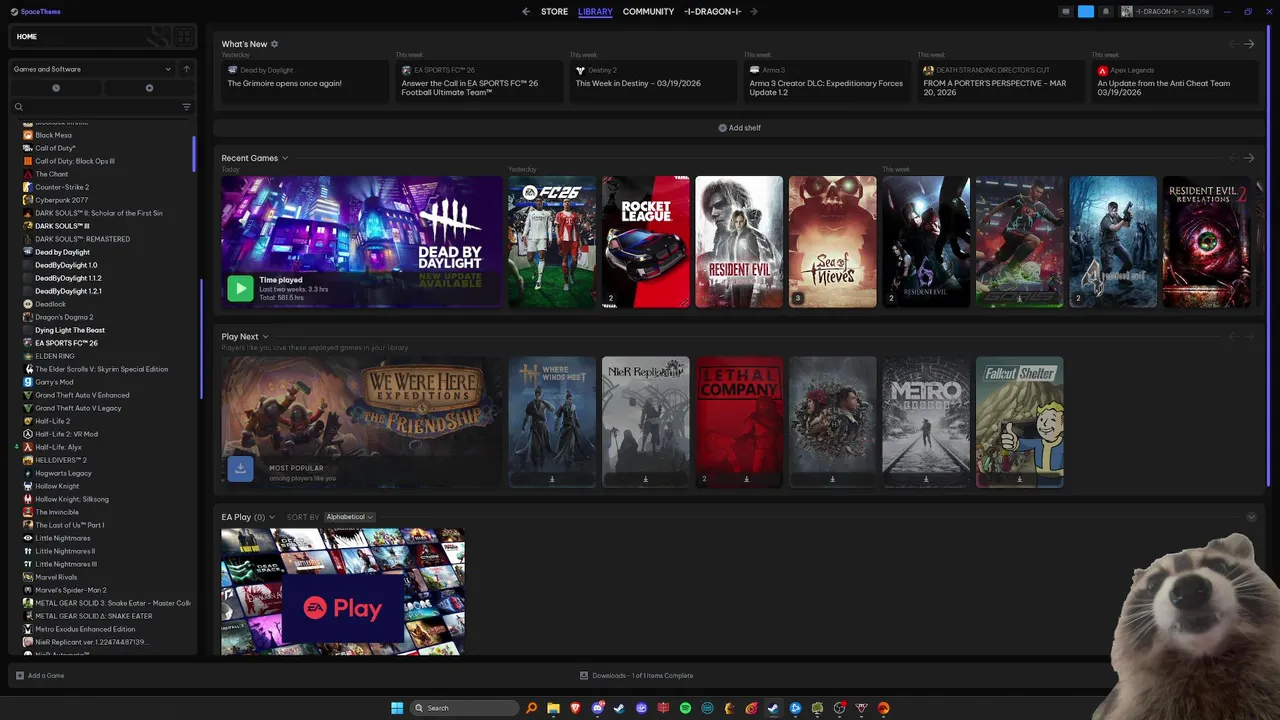Toggle the collections grid view icon
Image resolution: width=1280 pixels, height=720 pixels.
click(x=184, y=37)
